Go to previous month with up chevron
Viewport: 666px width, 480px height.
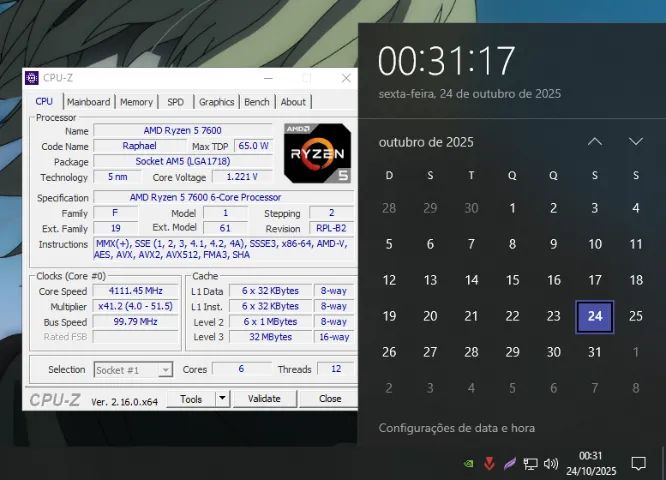(x=595, y=142)
